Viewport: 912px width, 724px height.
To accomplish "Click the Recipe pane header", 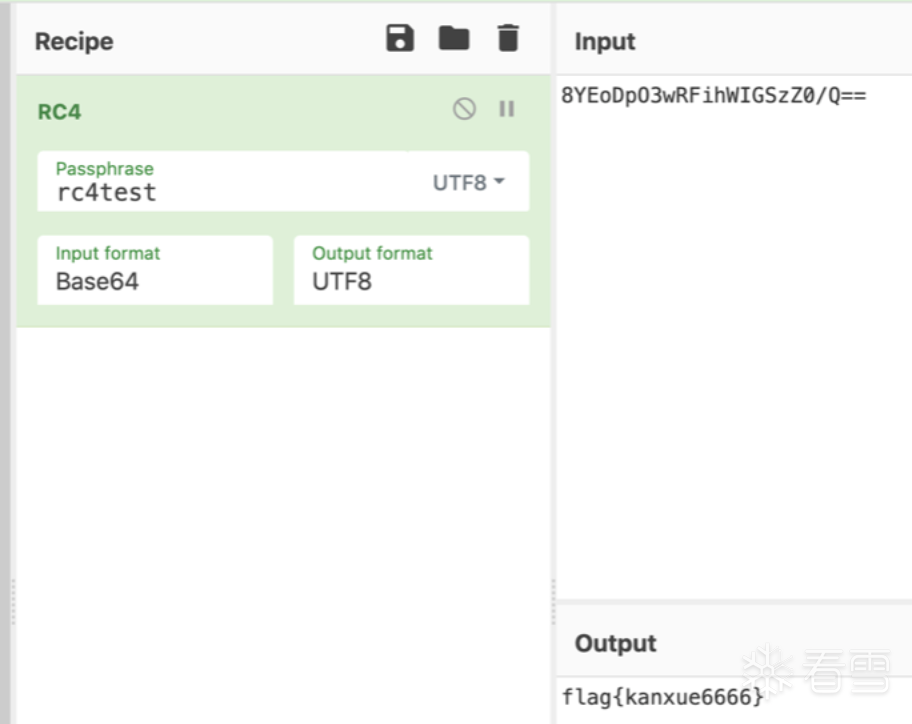I will (x=74, y=41).
